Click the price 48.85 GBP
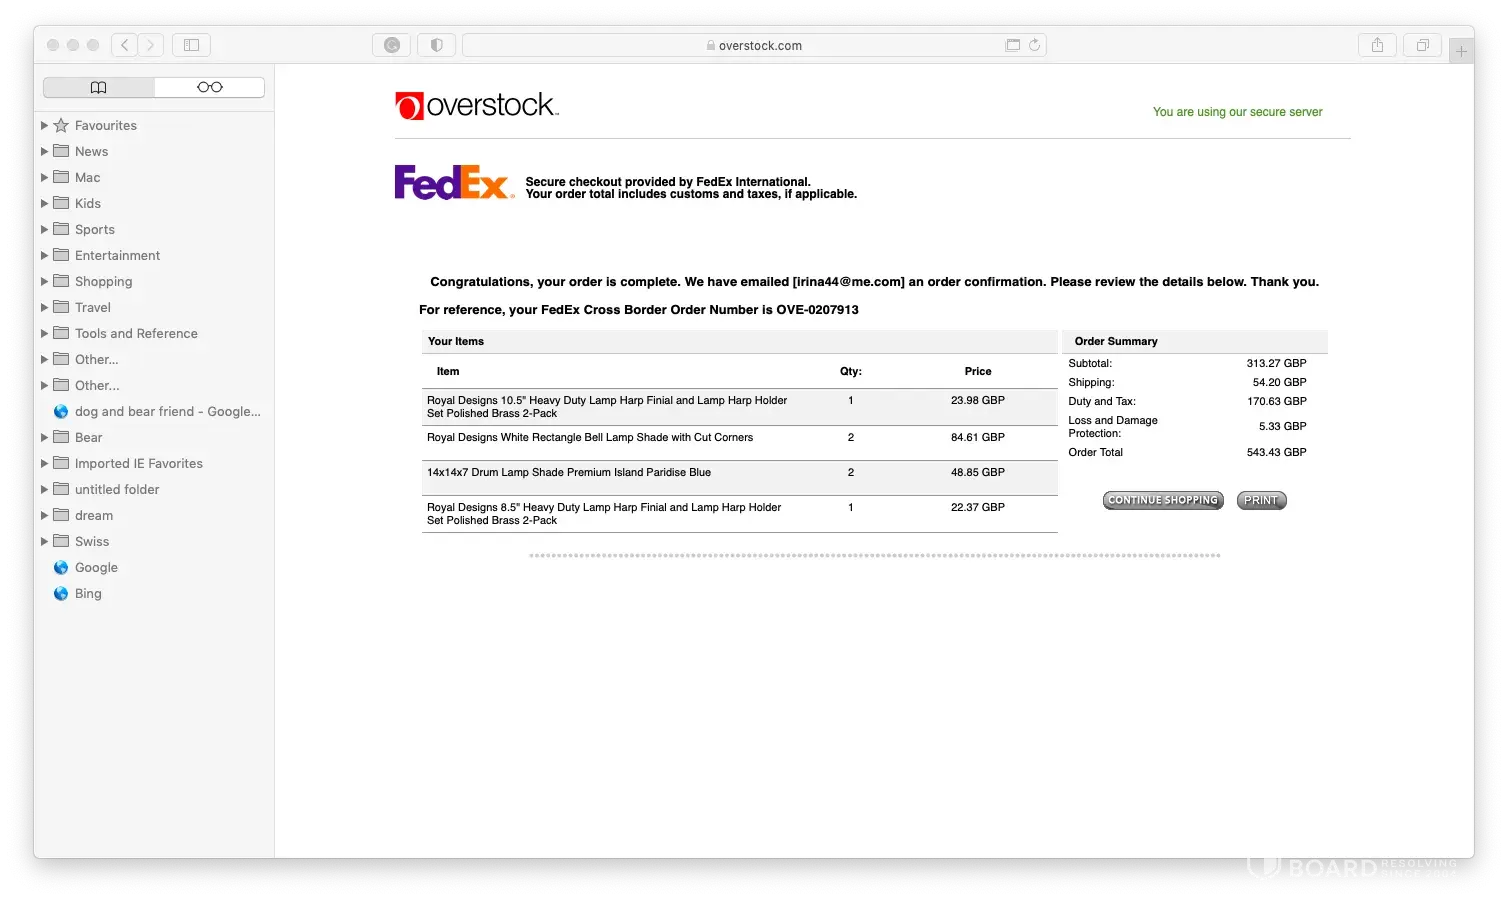The height and width of the screenshot is (900, 1508). click(978, 472)
